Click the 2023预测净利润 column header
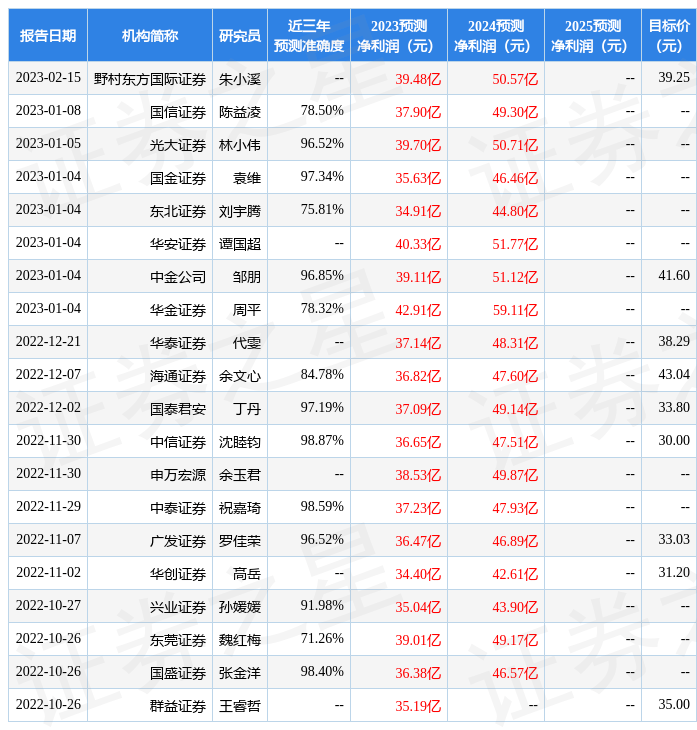The height and width of the screenshot is (730, 697). (x=399, y=36)
